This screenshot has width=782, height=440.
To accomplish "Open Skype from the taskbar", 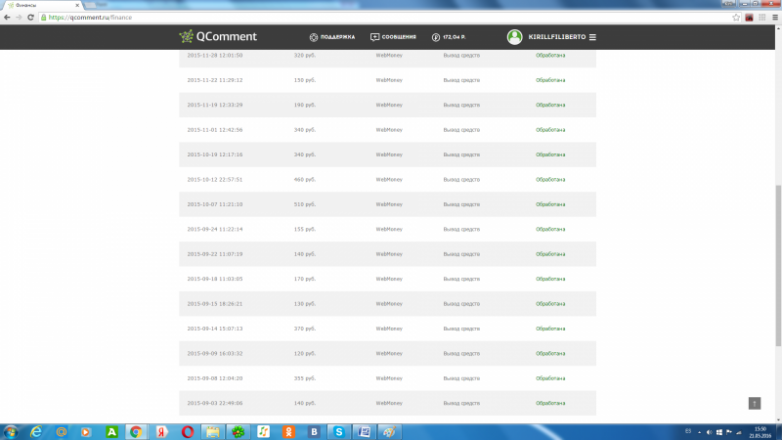I will coord(339,431).
